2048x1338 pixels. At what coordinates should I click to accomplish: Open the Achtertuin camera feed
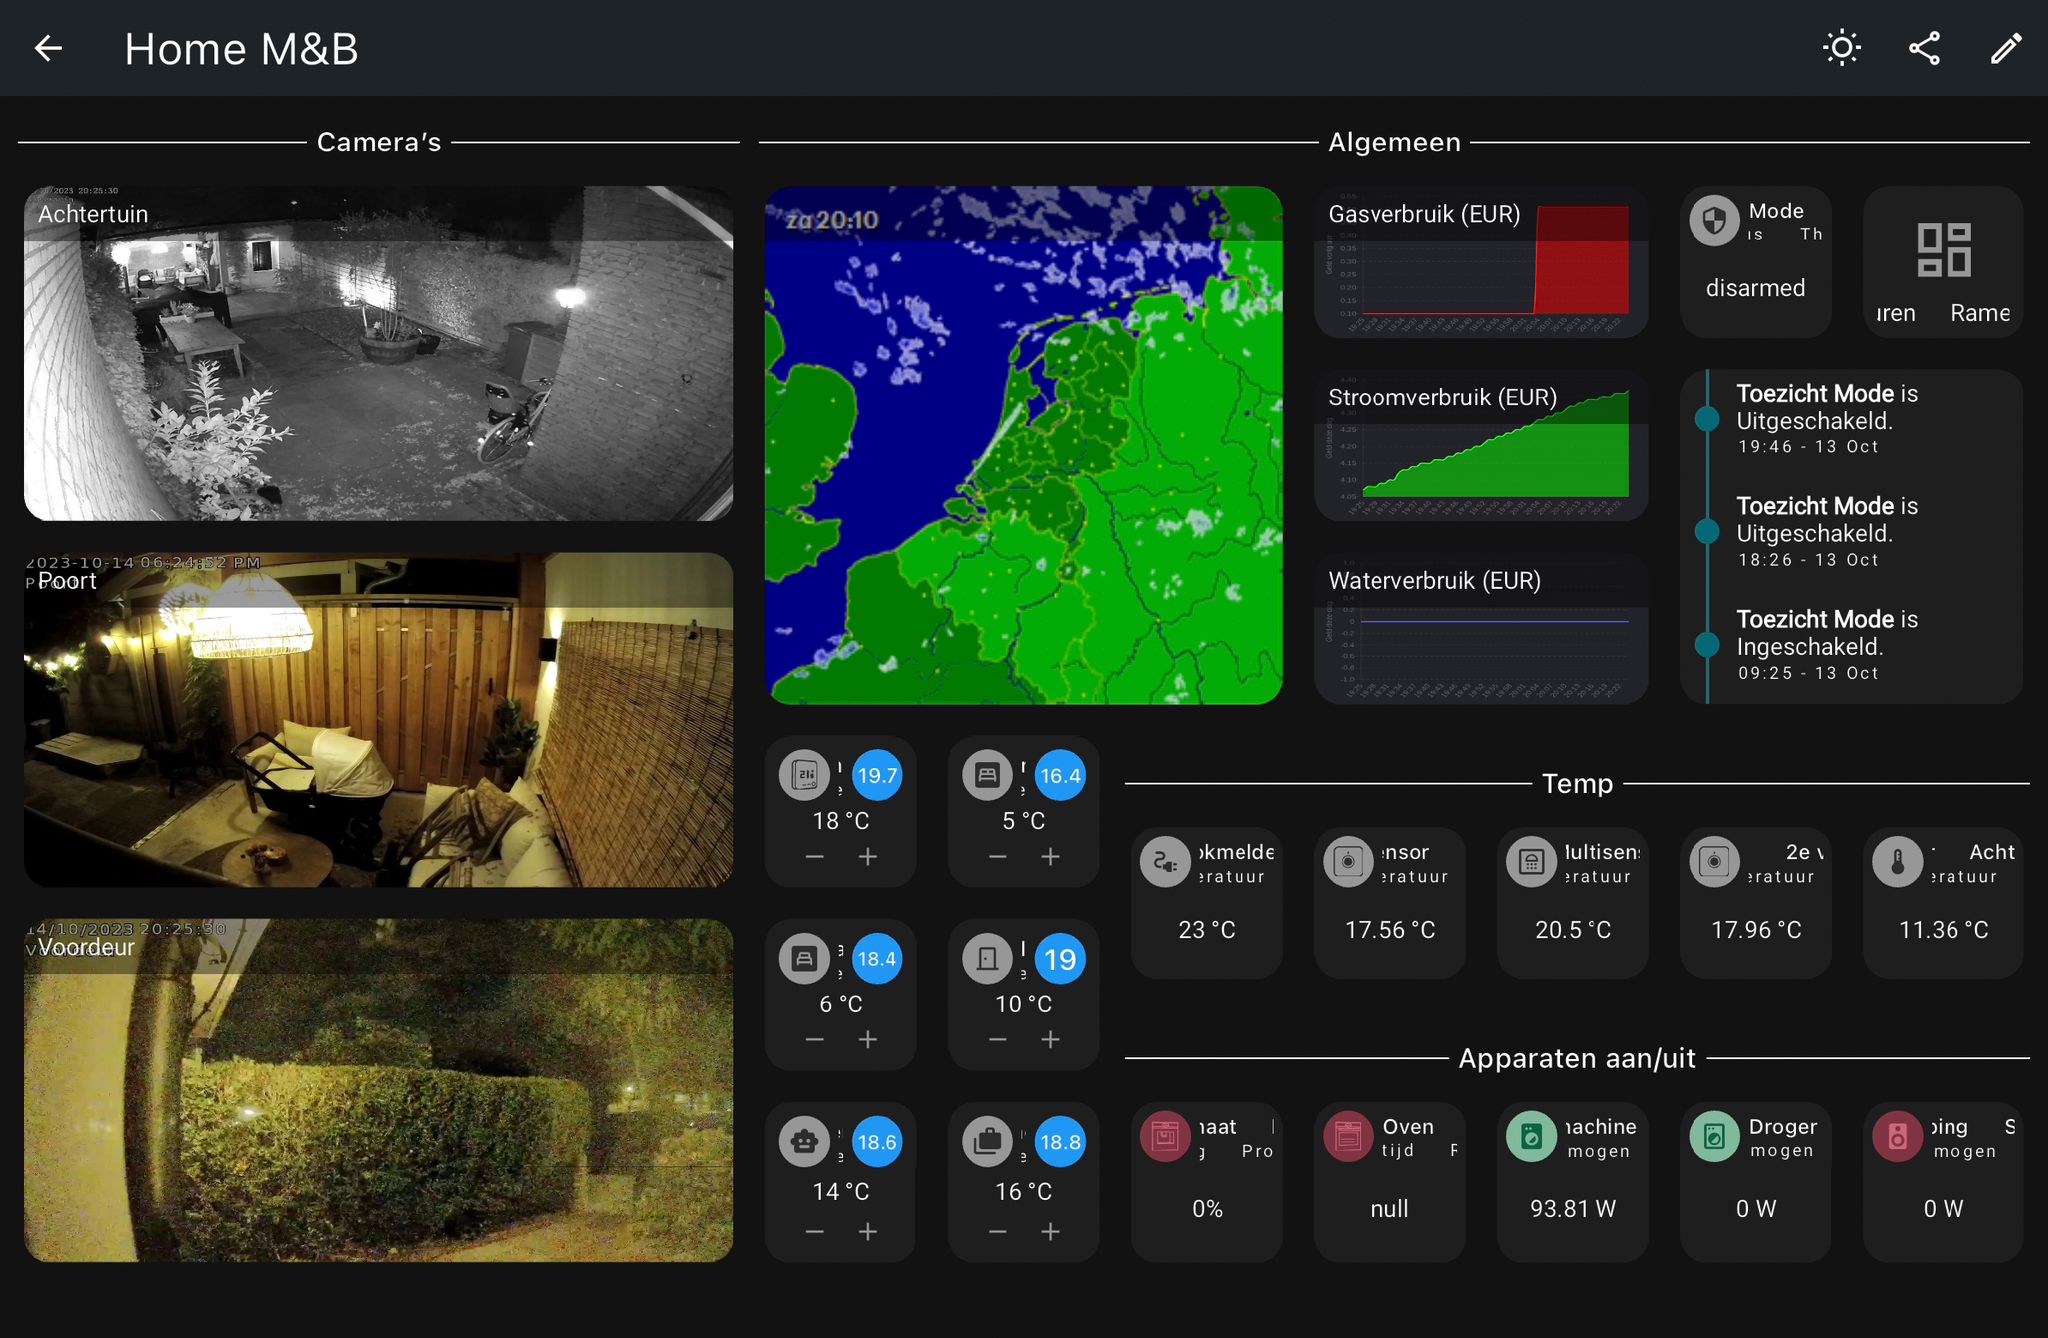tap(378, 353)
